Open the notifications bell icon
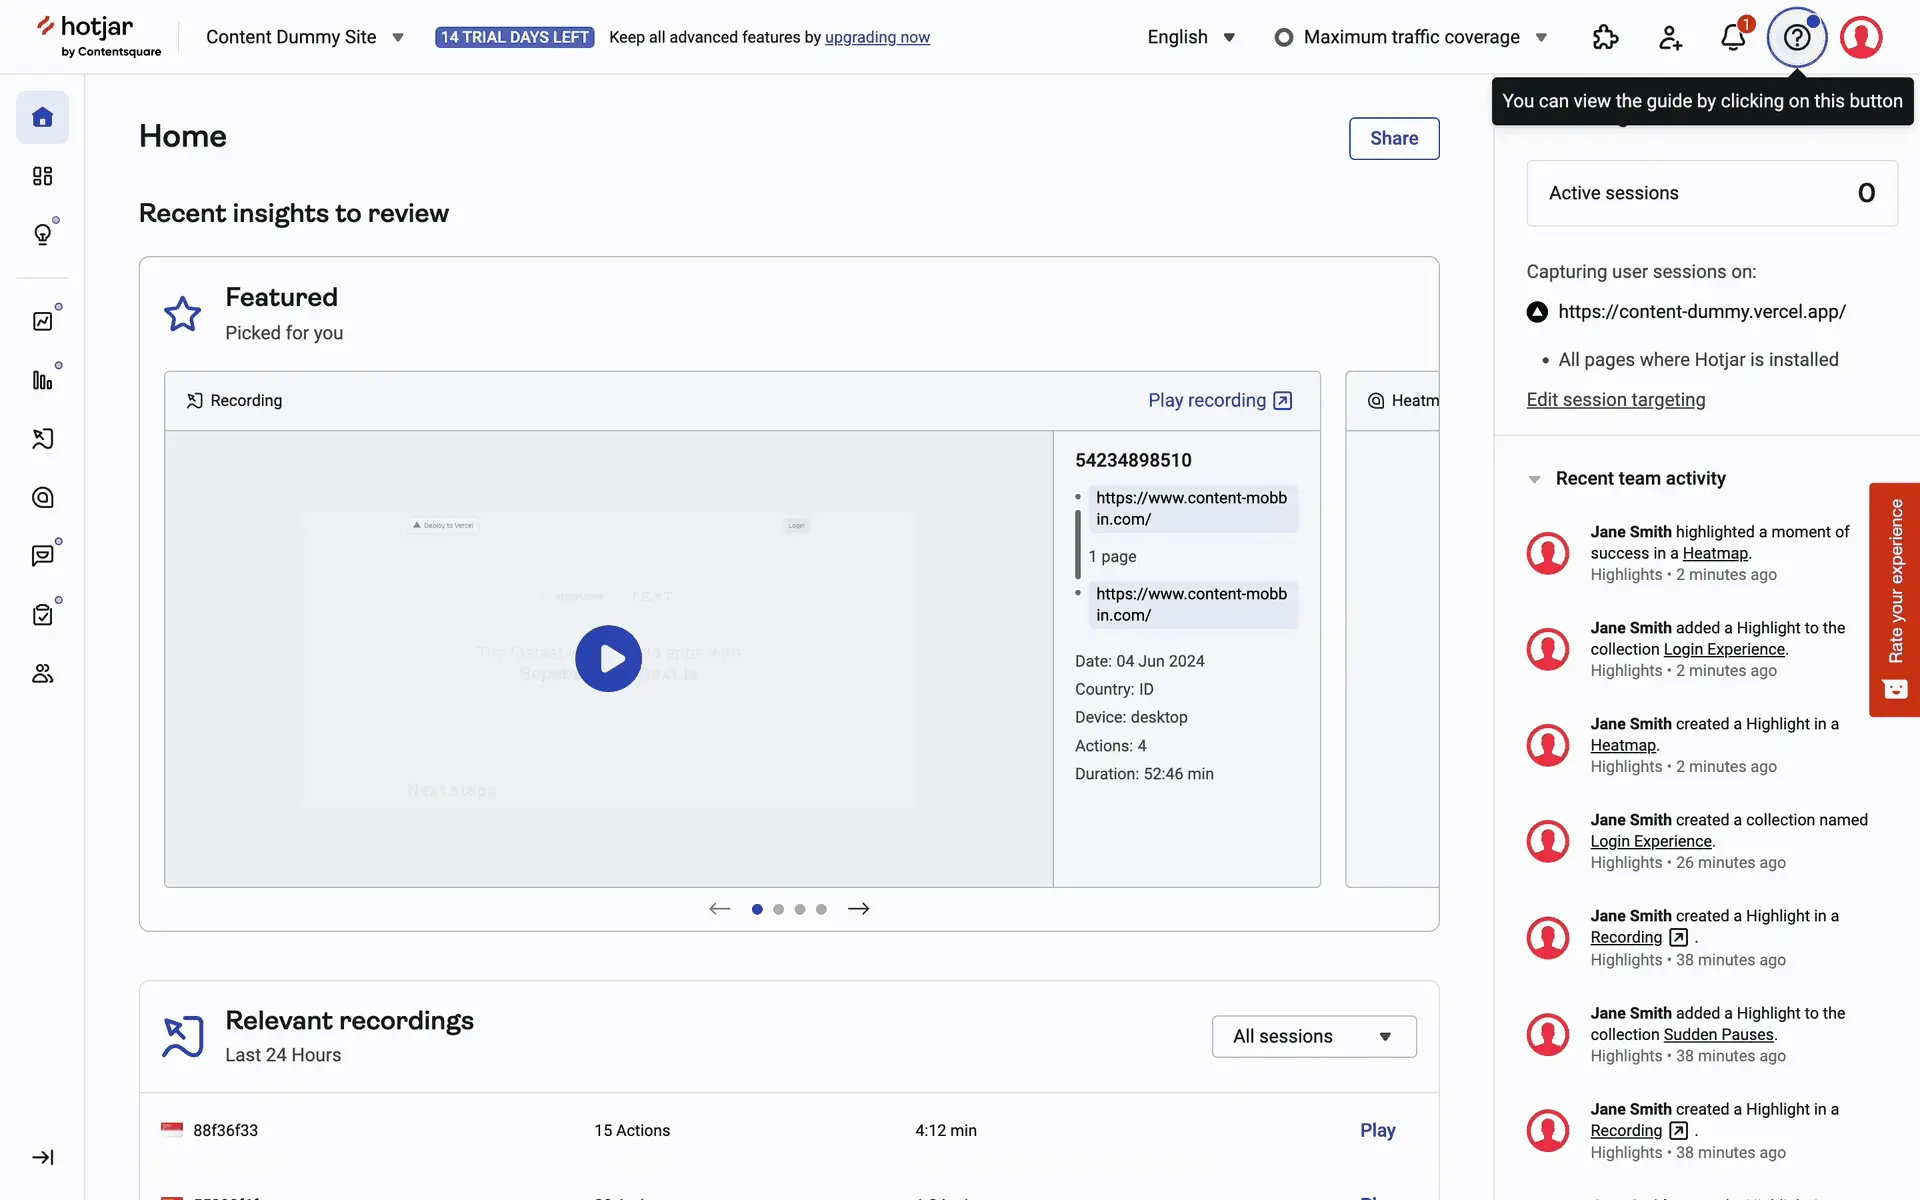The image size is (1920, 1200). coord(1733,38)
